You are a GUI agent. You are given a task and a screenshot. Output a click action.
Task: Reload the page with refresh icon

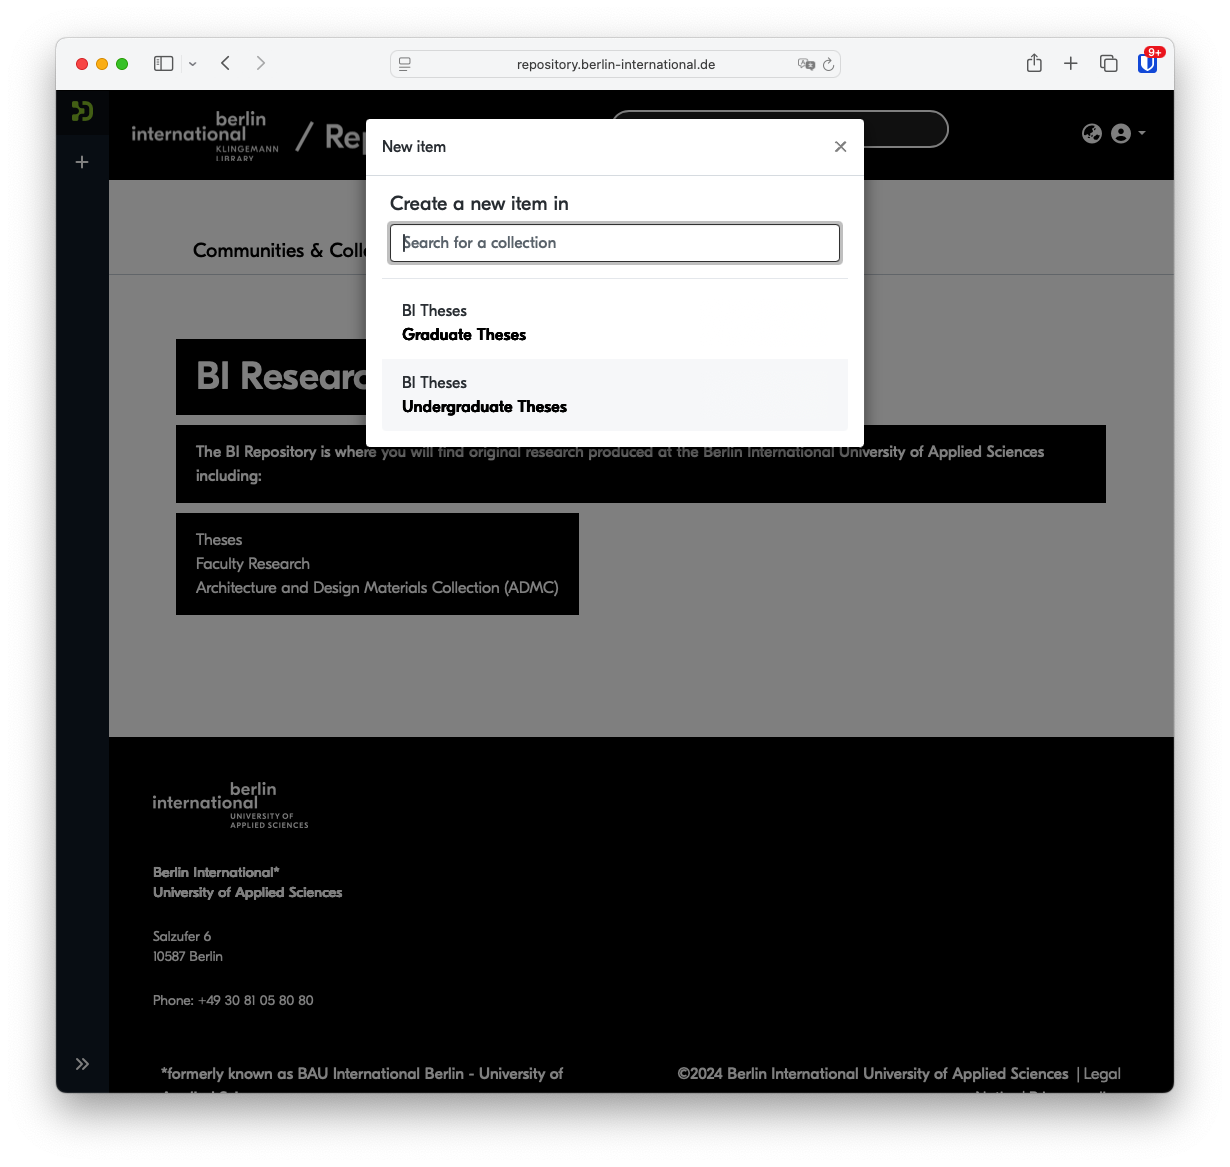pos(828,64)
